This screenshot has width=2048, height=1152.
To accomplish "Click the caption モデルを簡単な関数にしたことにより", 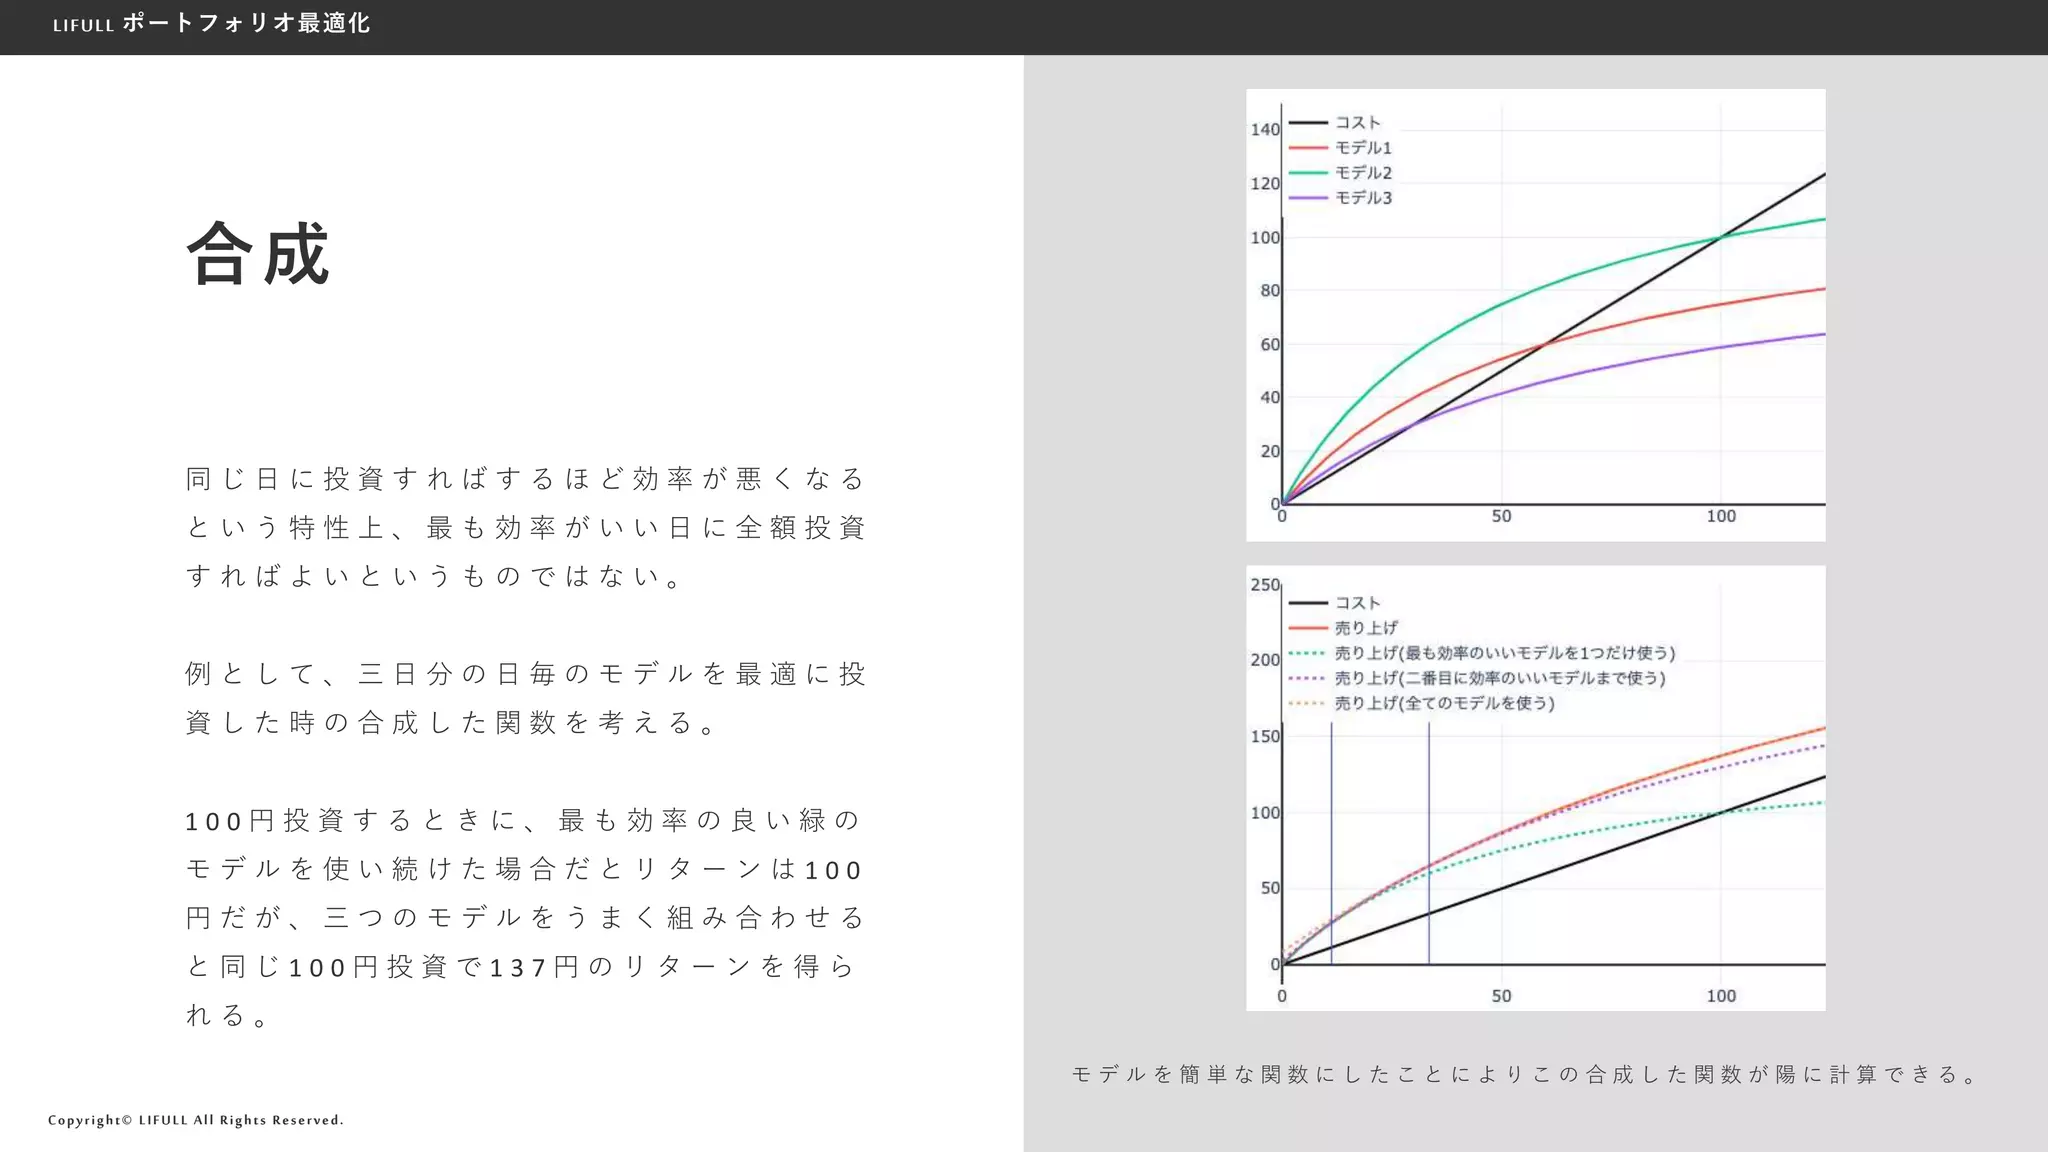I will 1525,1075.
